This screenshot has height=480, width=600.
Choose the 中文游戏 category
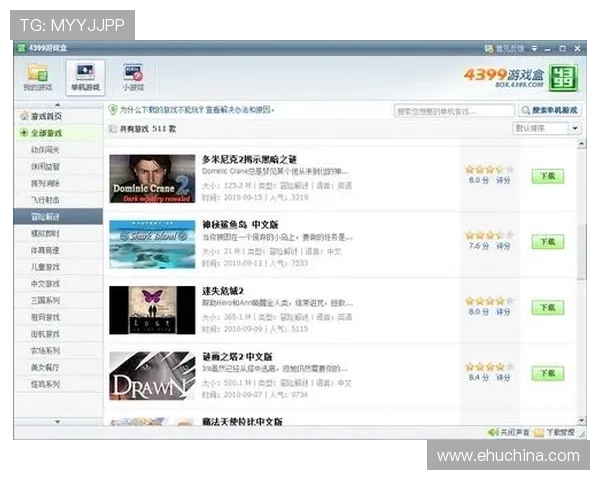(x=58, y=284)
